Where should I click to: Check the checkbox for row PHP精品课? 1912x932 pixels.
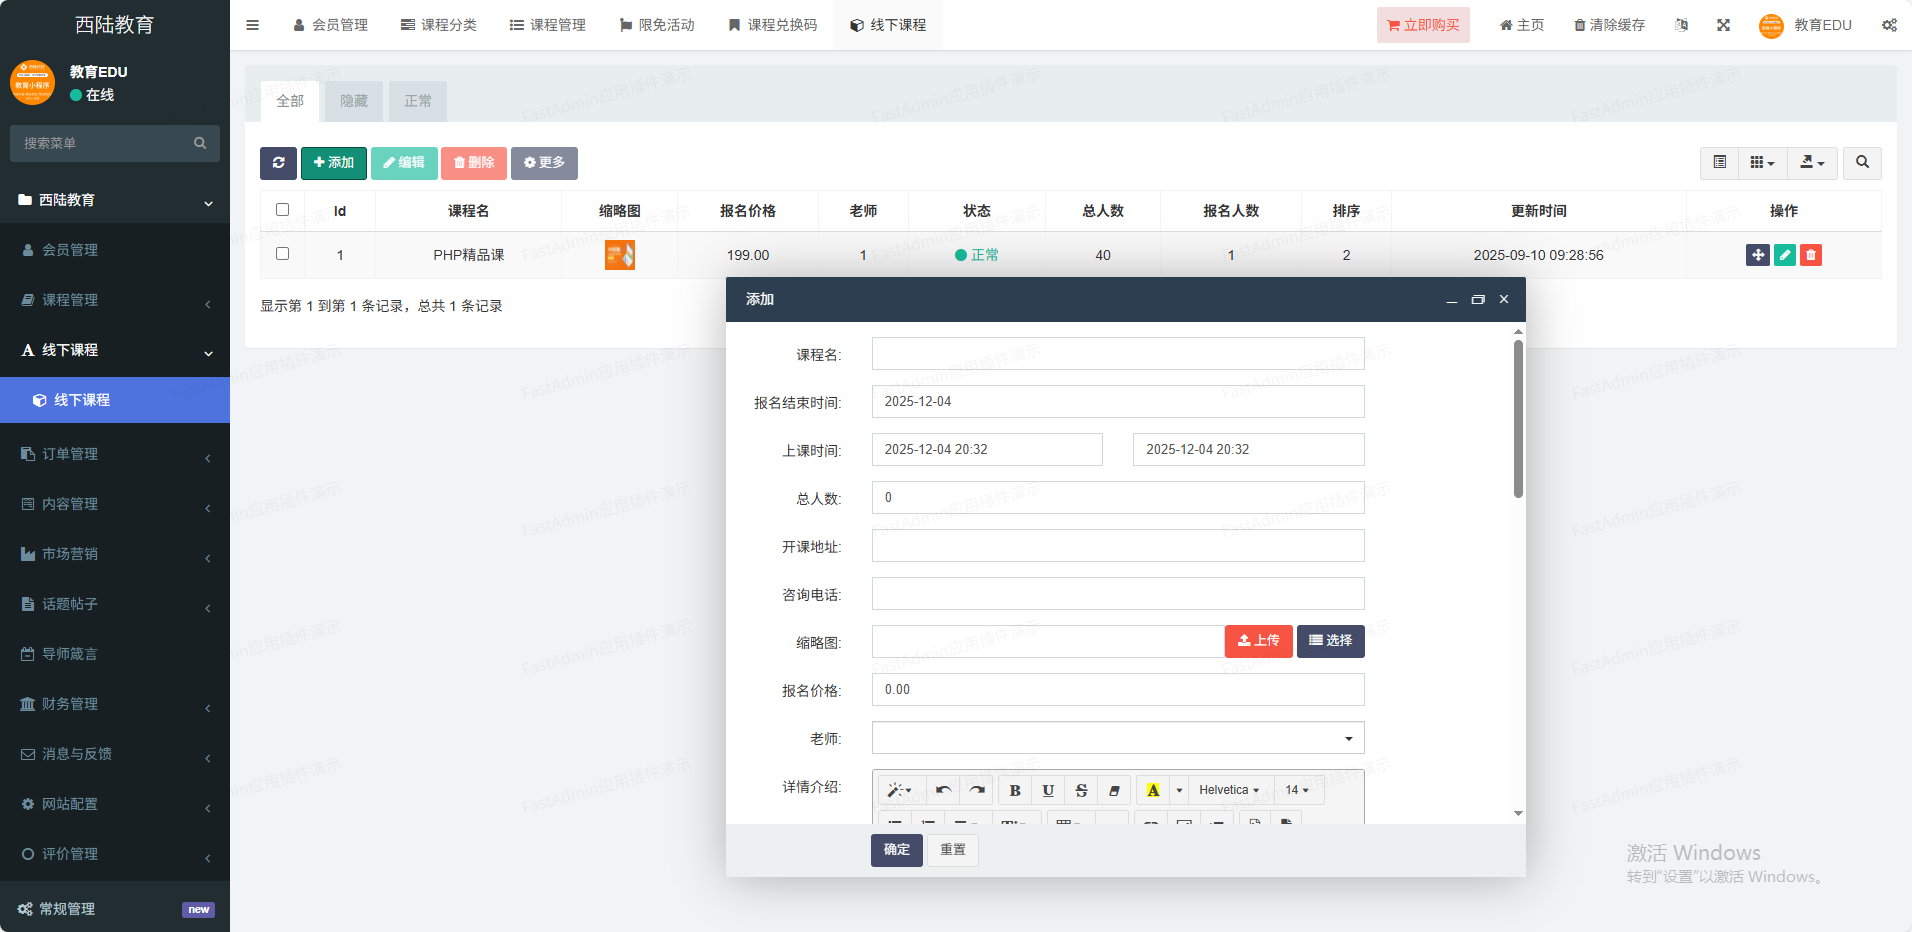282,254
